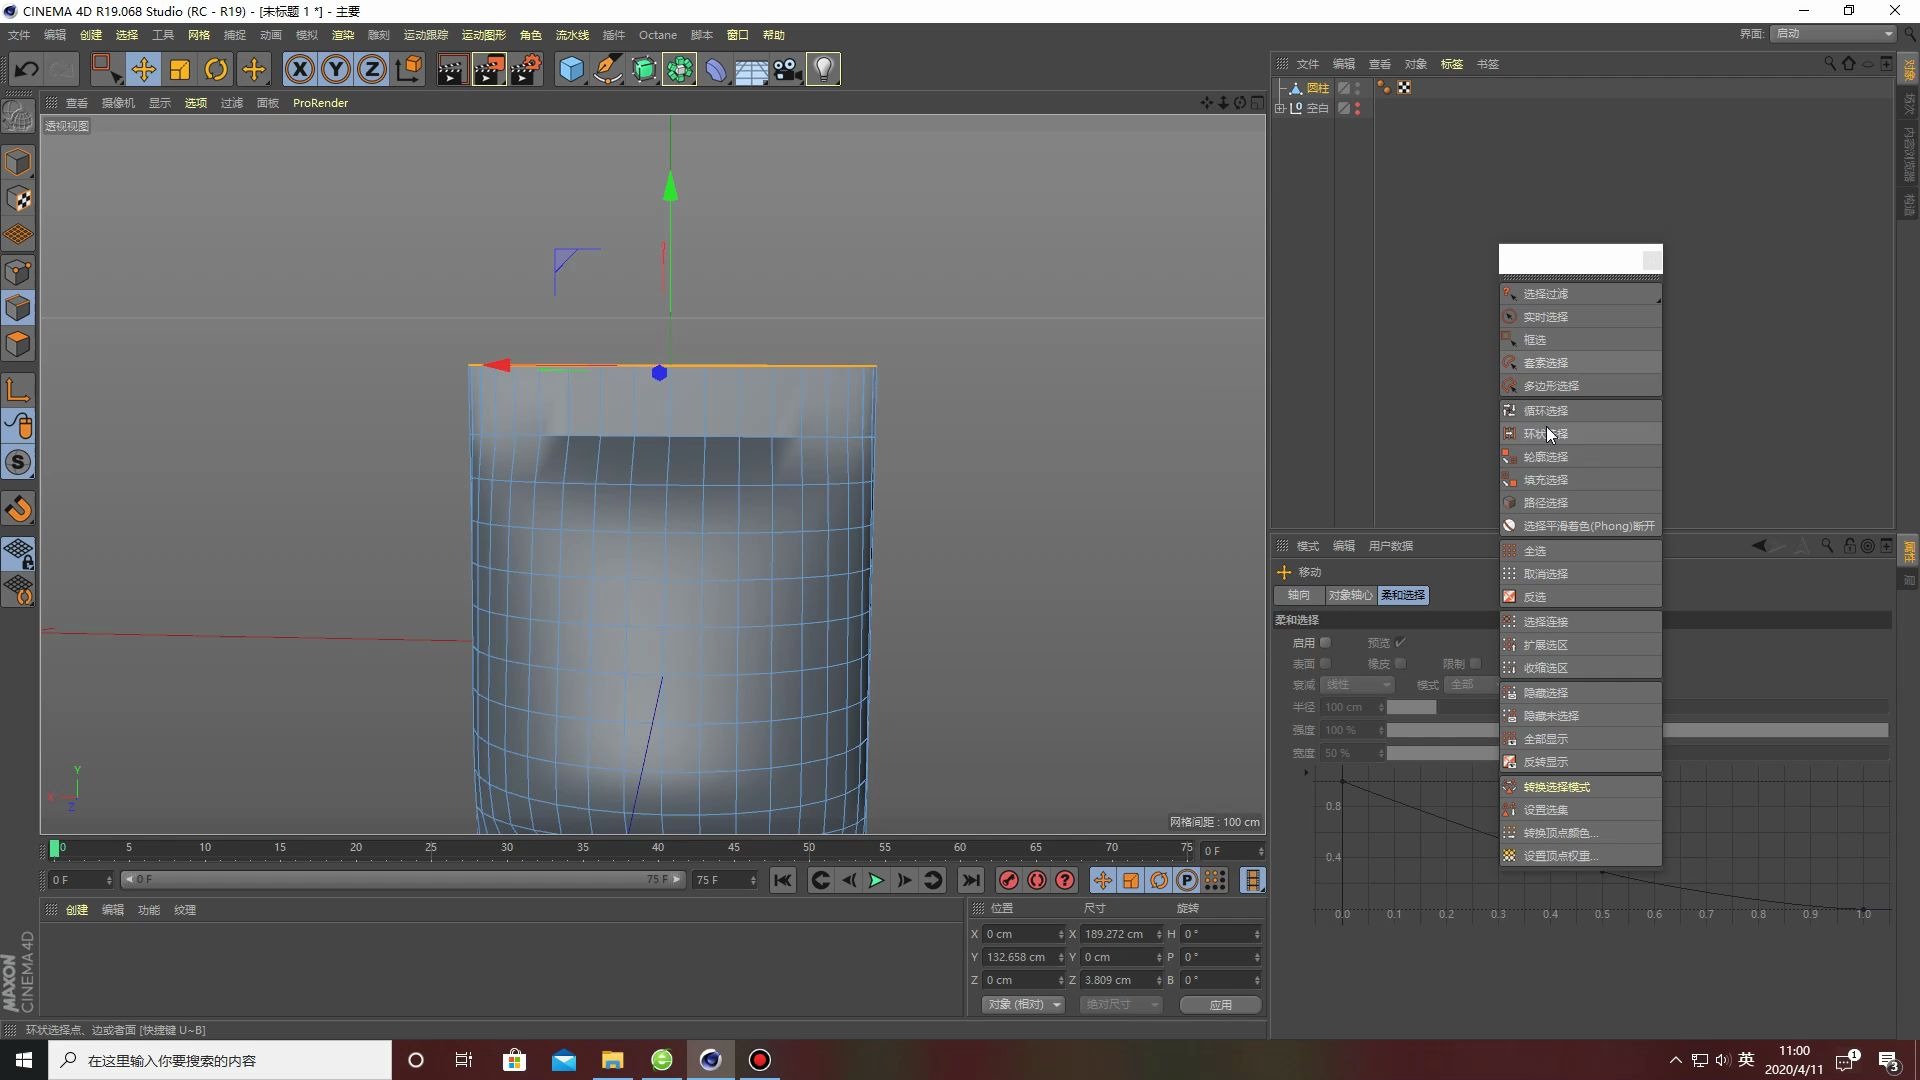Enable the 启用 soft selection checkbox
This screenshot has height=1080, width=1920.
(1325, 643)
